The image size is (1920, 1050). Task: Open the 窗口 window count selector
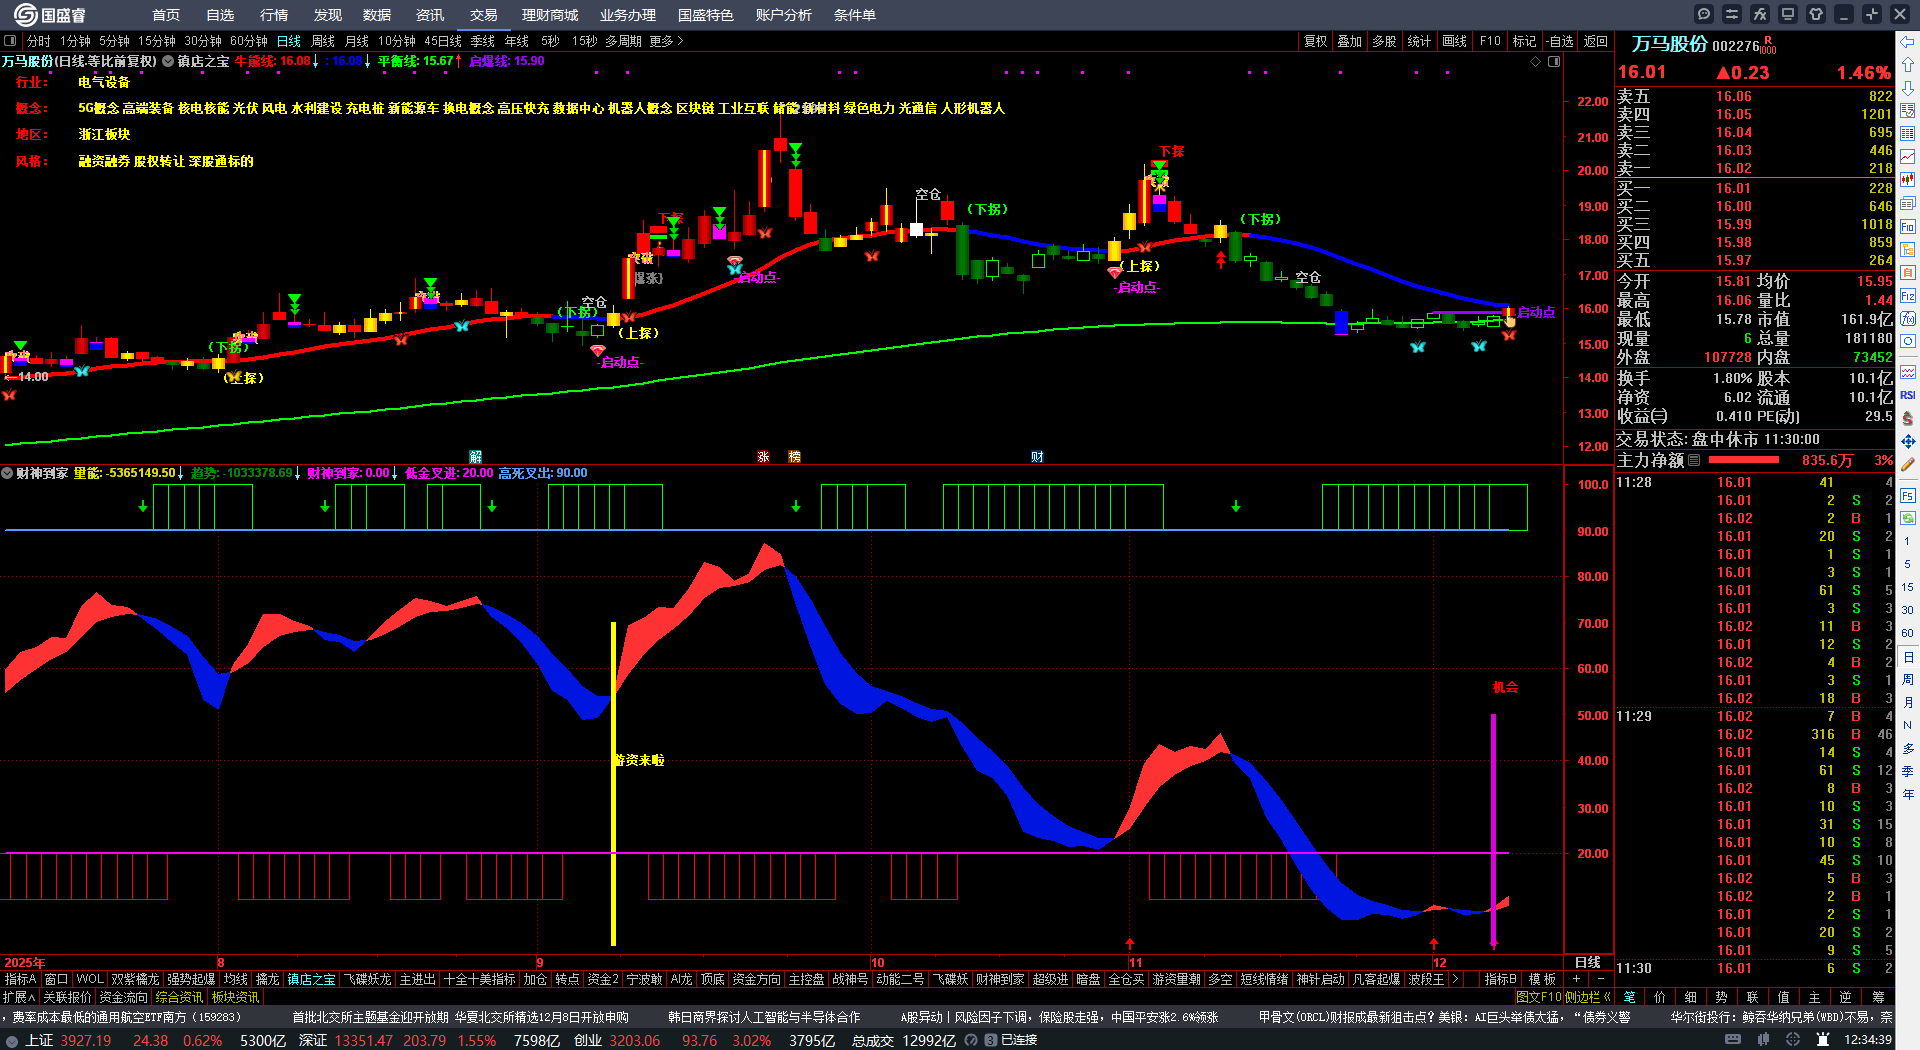click(x=57, y=979)
